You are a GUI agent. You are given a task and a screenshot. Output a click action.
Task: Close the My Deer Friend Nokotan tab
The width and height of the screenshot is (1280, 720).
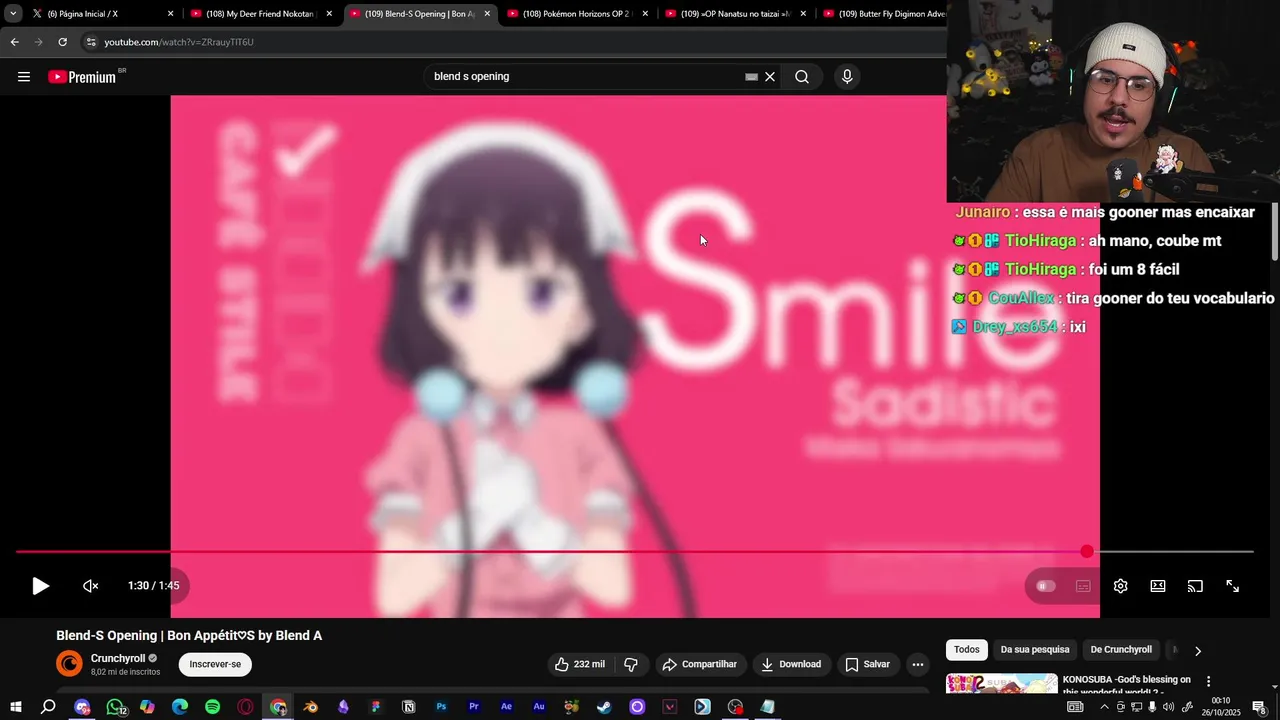[329, 14]
